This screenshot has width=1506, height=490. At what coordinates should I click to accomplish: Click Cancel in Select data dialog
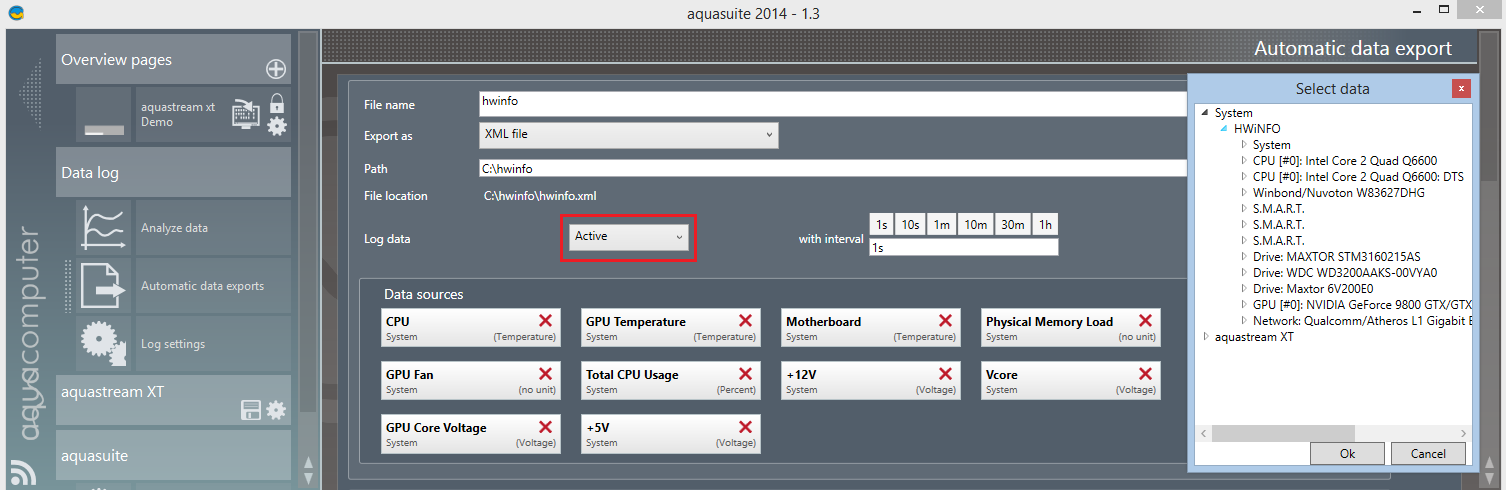click(1428, 453)
